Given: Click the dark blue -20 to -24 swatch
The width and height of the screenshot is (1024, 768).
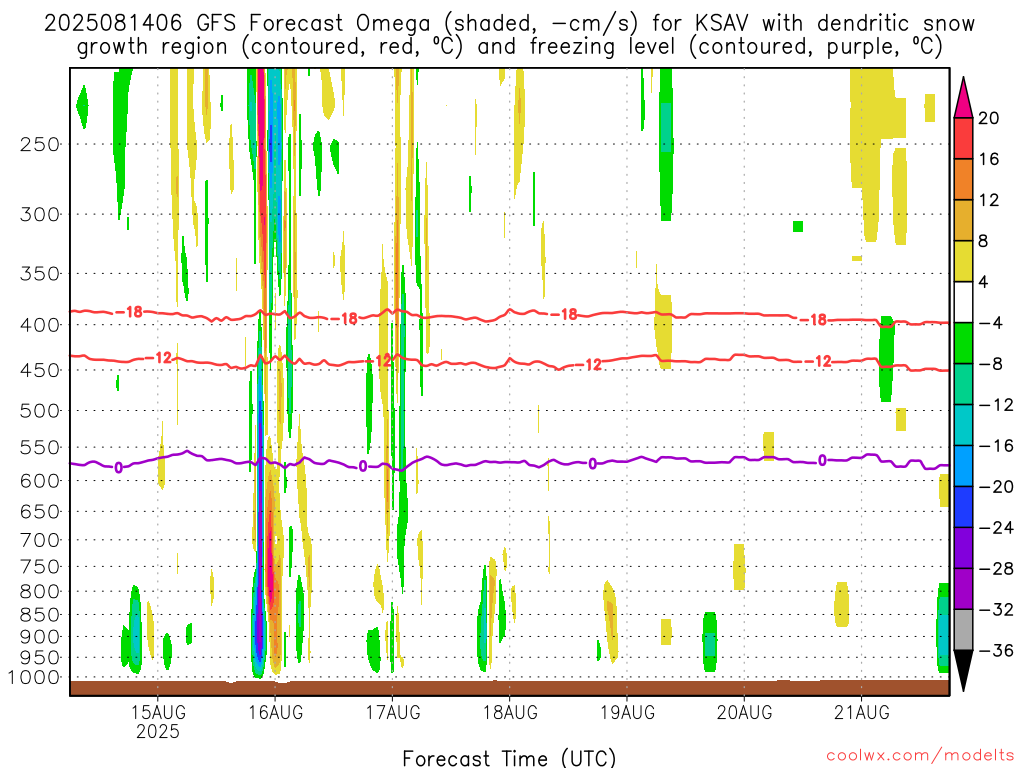Looking at the screenshot, I should [963, 507].
